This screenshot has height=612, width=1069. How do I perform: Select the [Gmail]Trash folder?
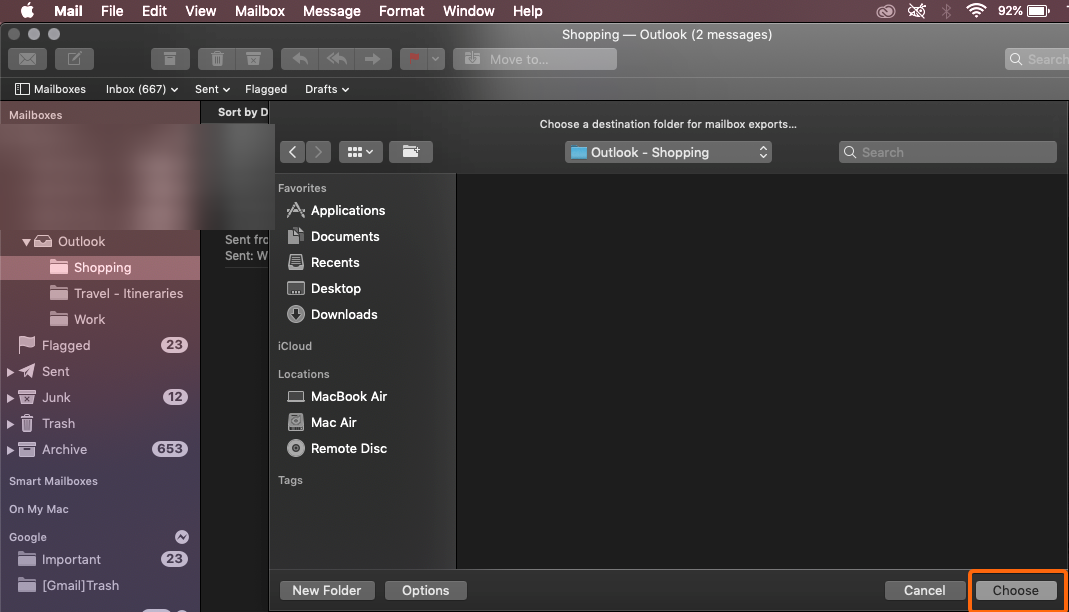tap(100, 585)
